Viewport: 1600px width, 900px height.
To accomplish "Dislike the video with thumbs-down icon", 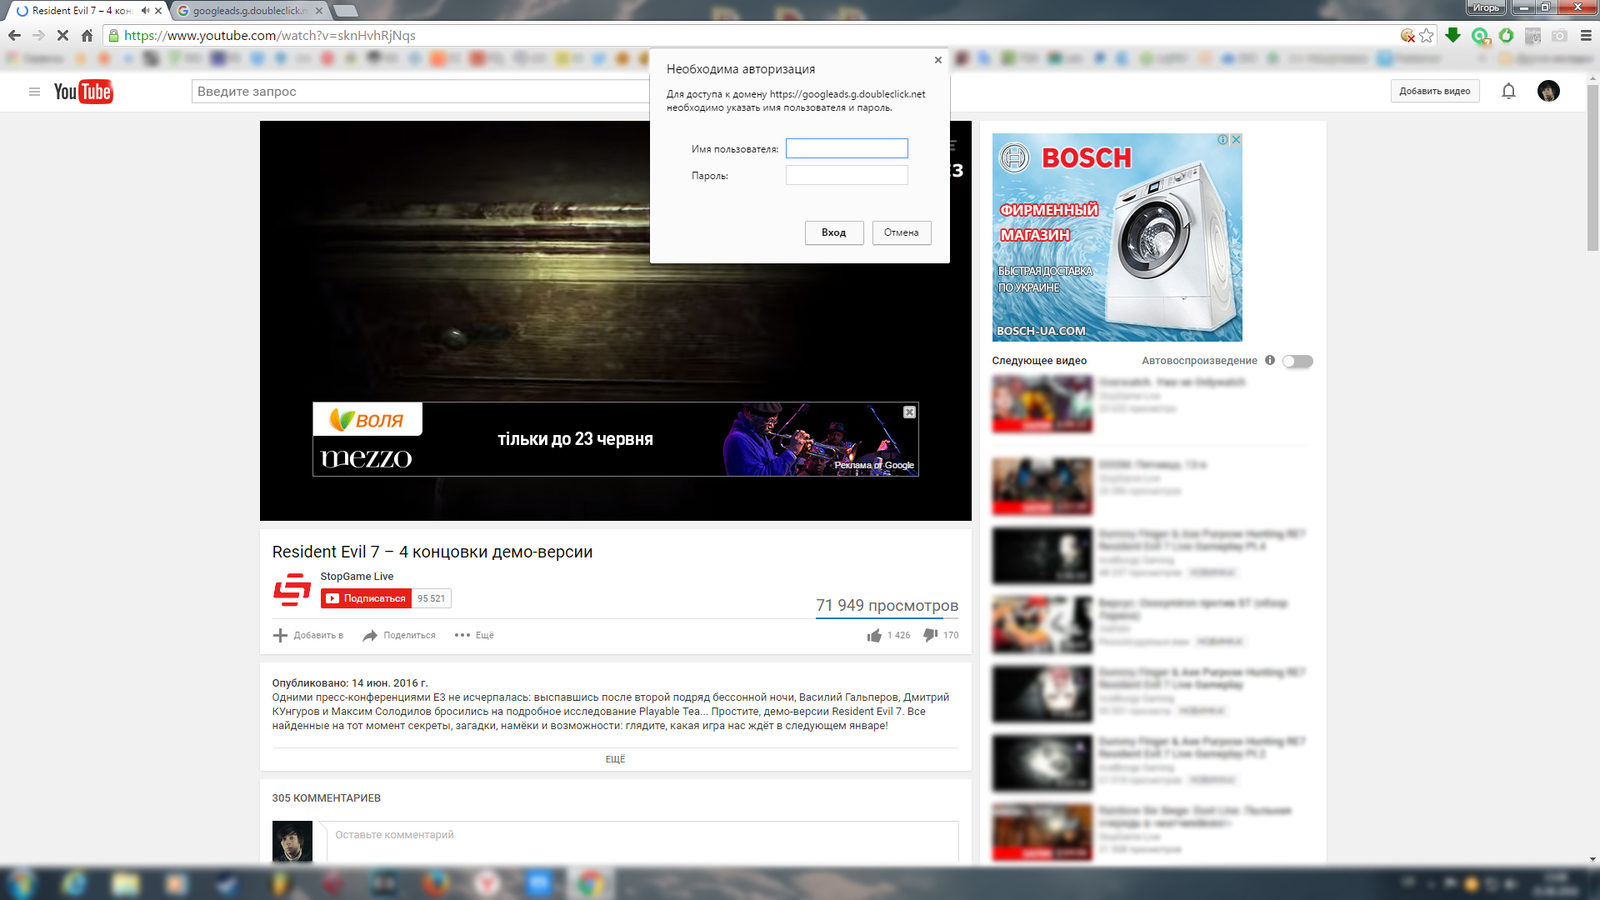I will (930, 635).
